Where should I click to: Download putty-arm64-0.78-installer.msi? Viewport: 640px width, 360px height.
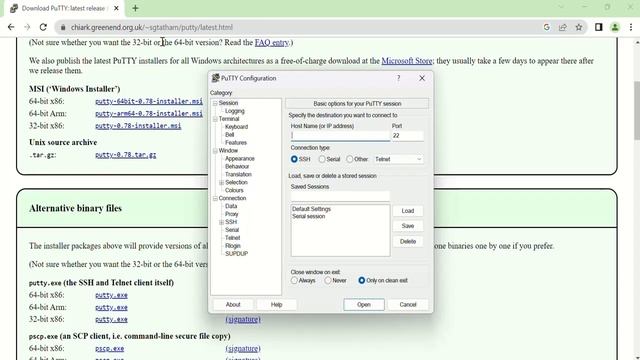149,113
